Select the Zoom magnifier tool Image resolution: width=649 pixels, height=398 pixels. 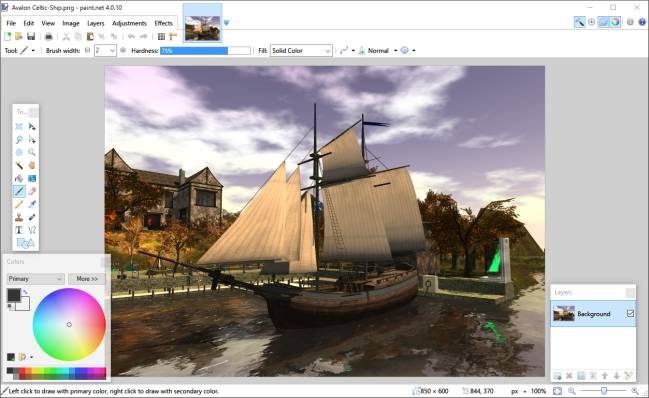click(32, 152)
